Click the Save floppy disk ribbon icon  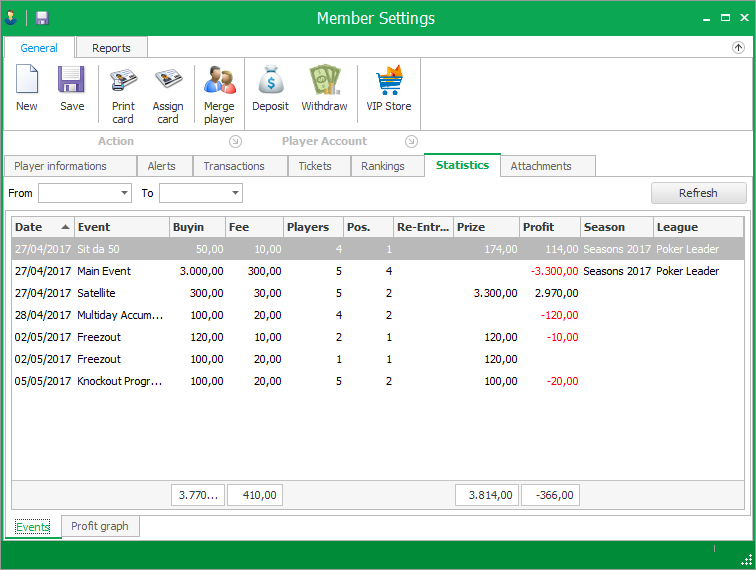coord(71,79)
